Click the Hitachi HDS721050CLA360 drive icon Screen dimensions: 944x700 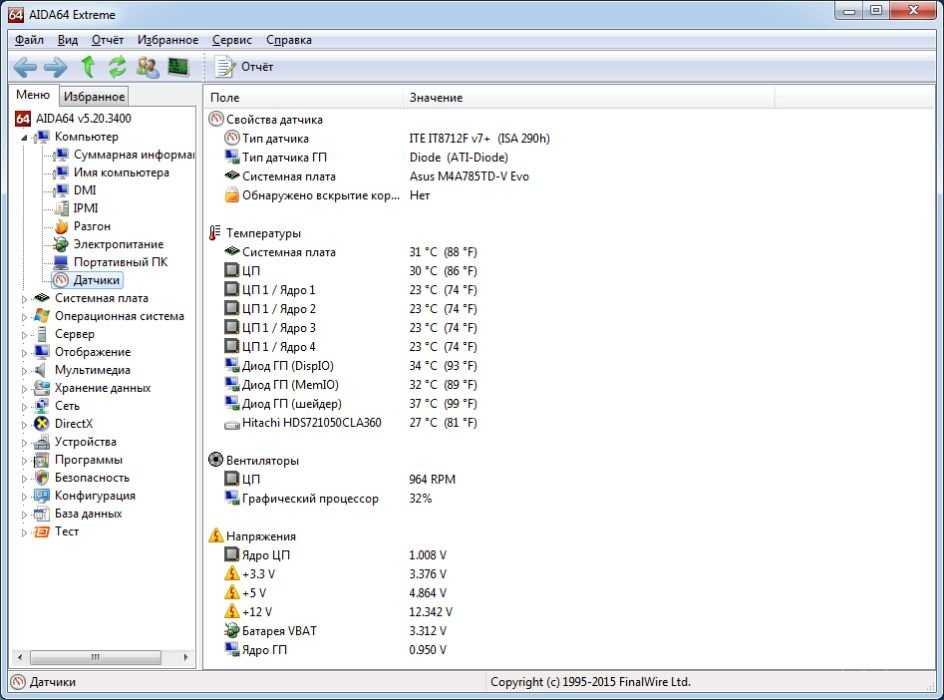232,424
